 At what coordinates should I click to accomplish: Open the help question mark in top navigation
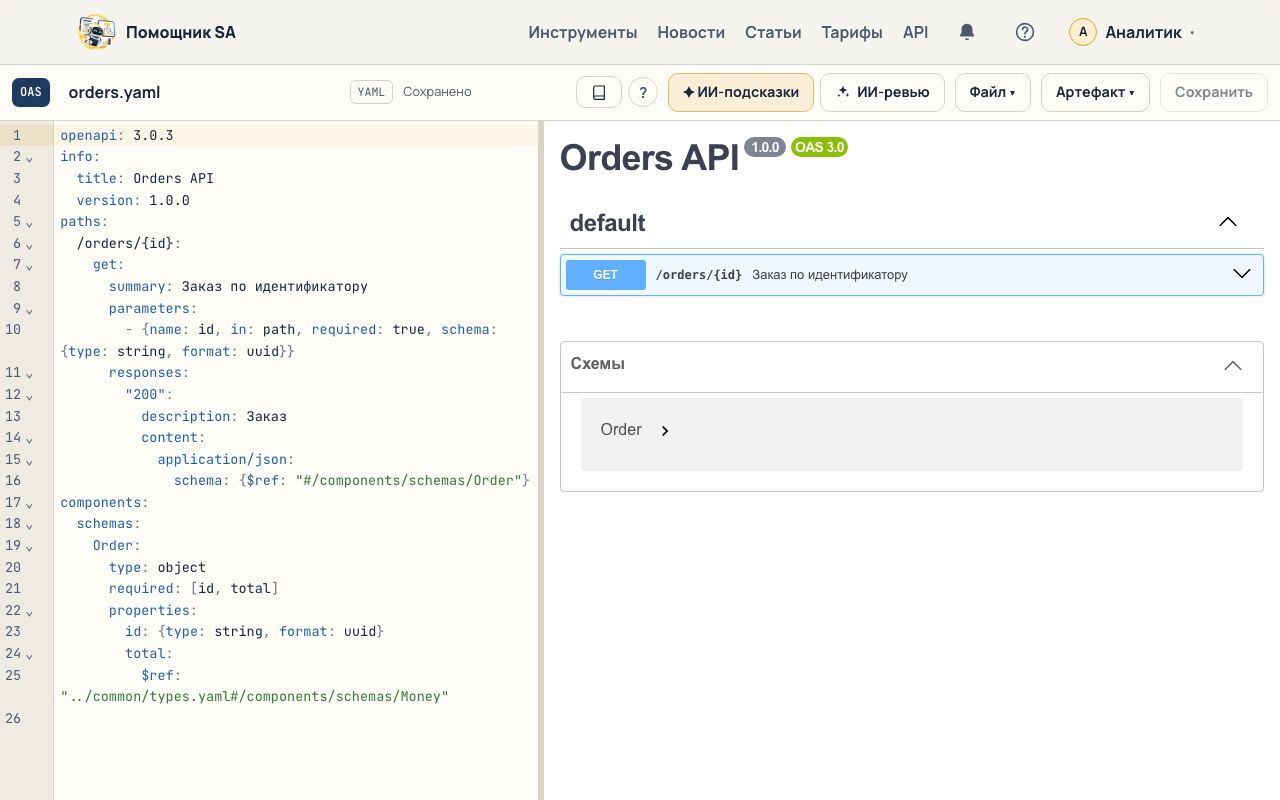[x=1024, y=32]
